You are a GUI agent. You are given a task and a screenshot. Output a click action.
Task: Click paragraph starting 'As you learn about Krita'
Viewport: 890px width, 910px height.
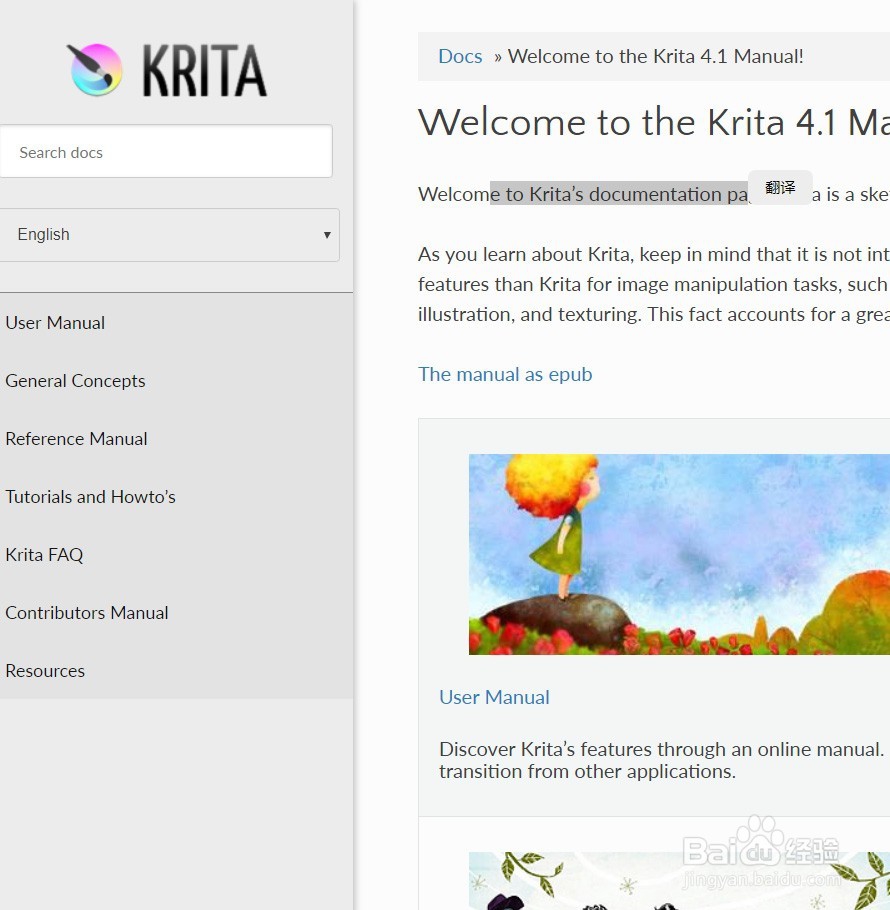pyautogui.click(x=654, y=284)
